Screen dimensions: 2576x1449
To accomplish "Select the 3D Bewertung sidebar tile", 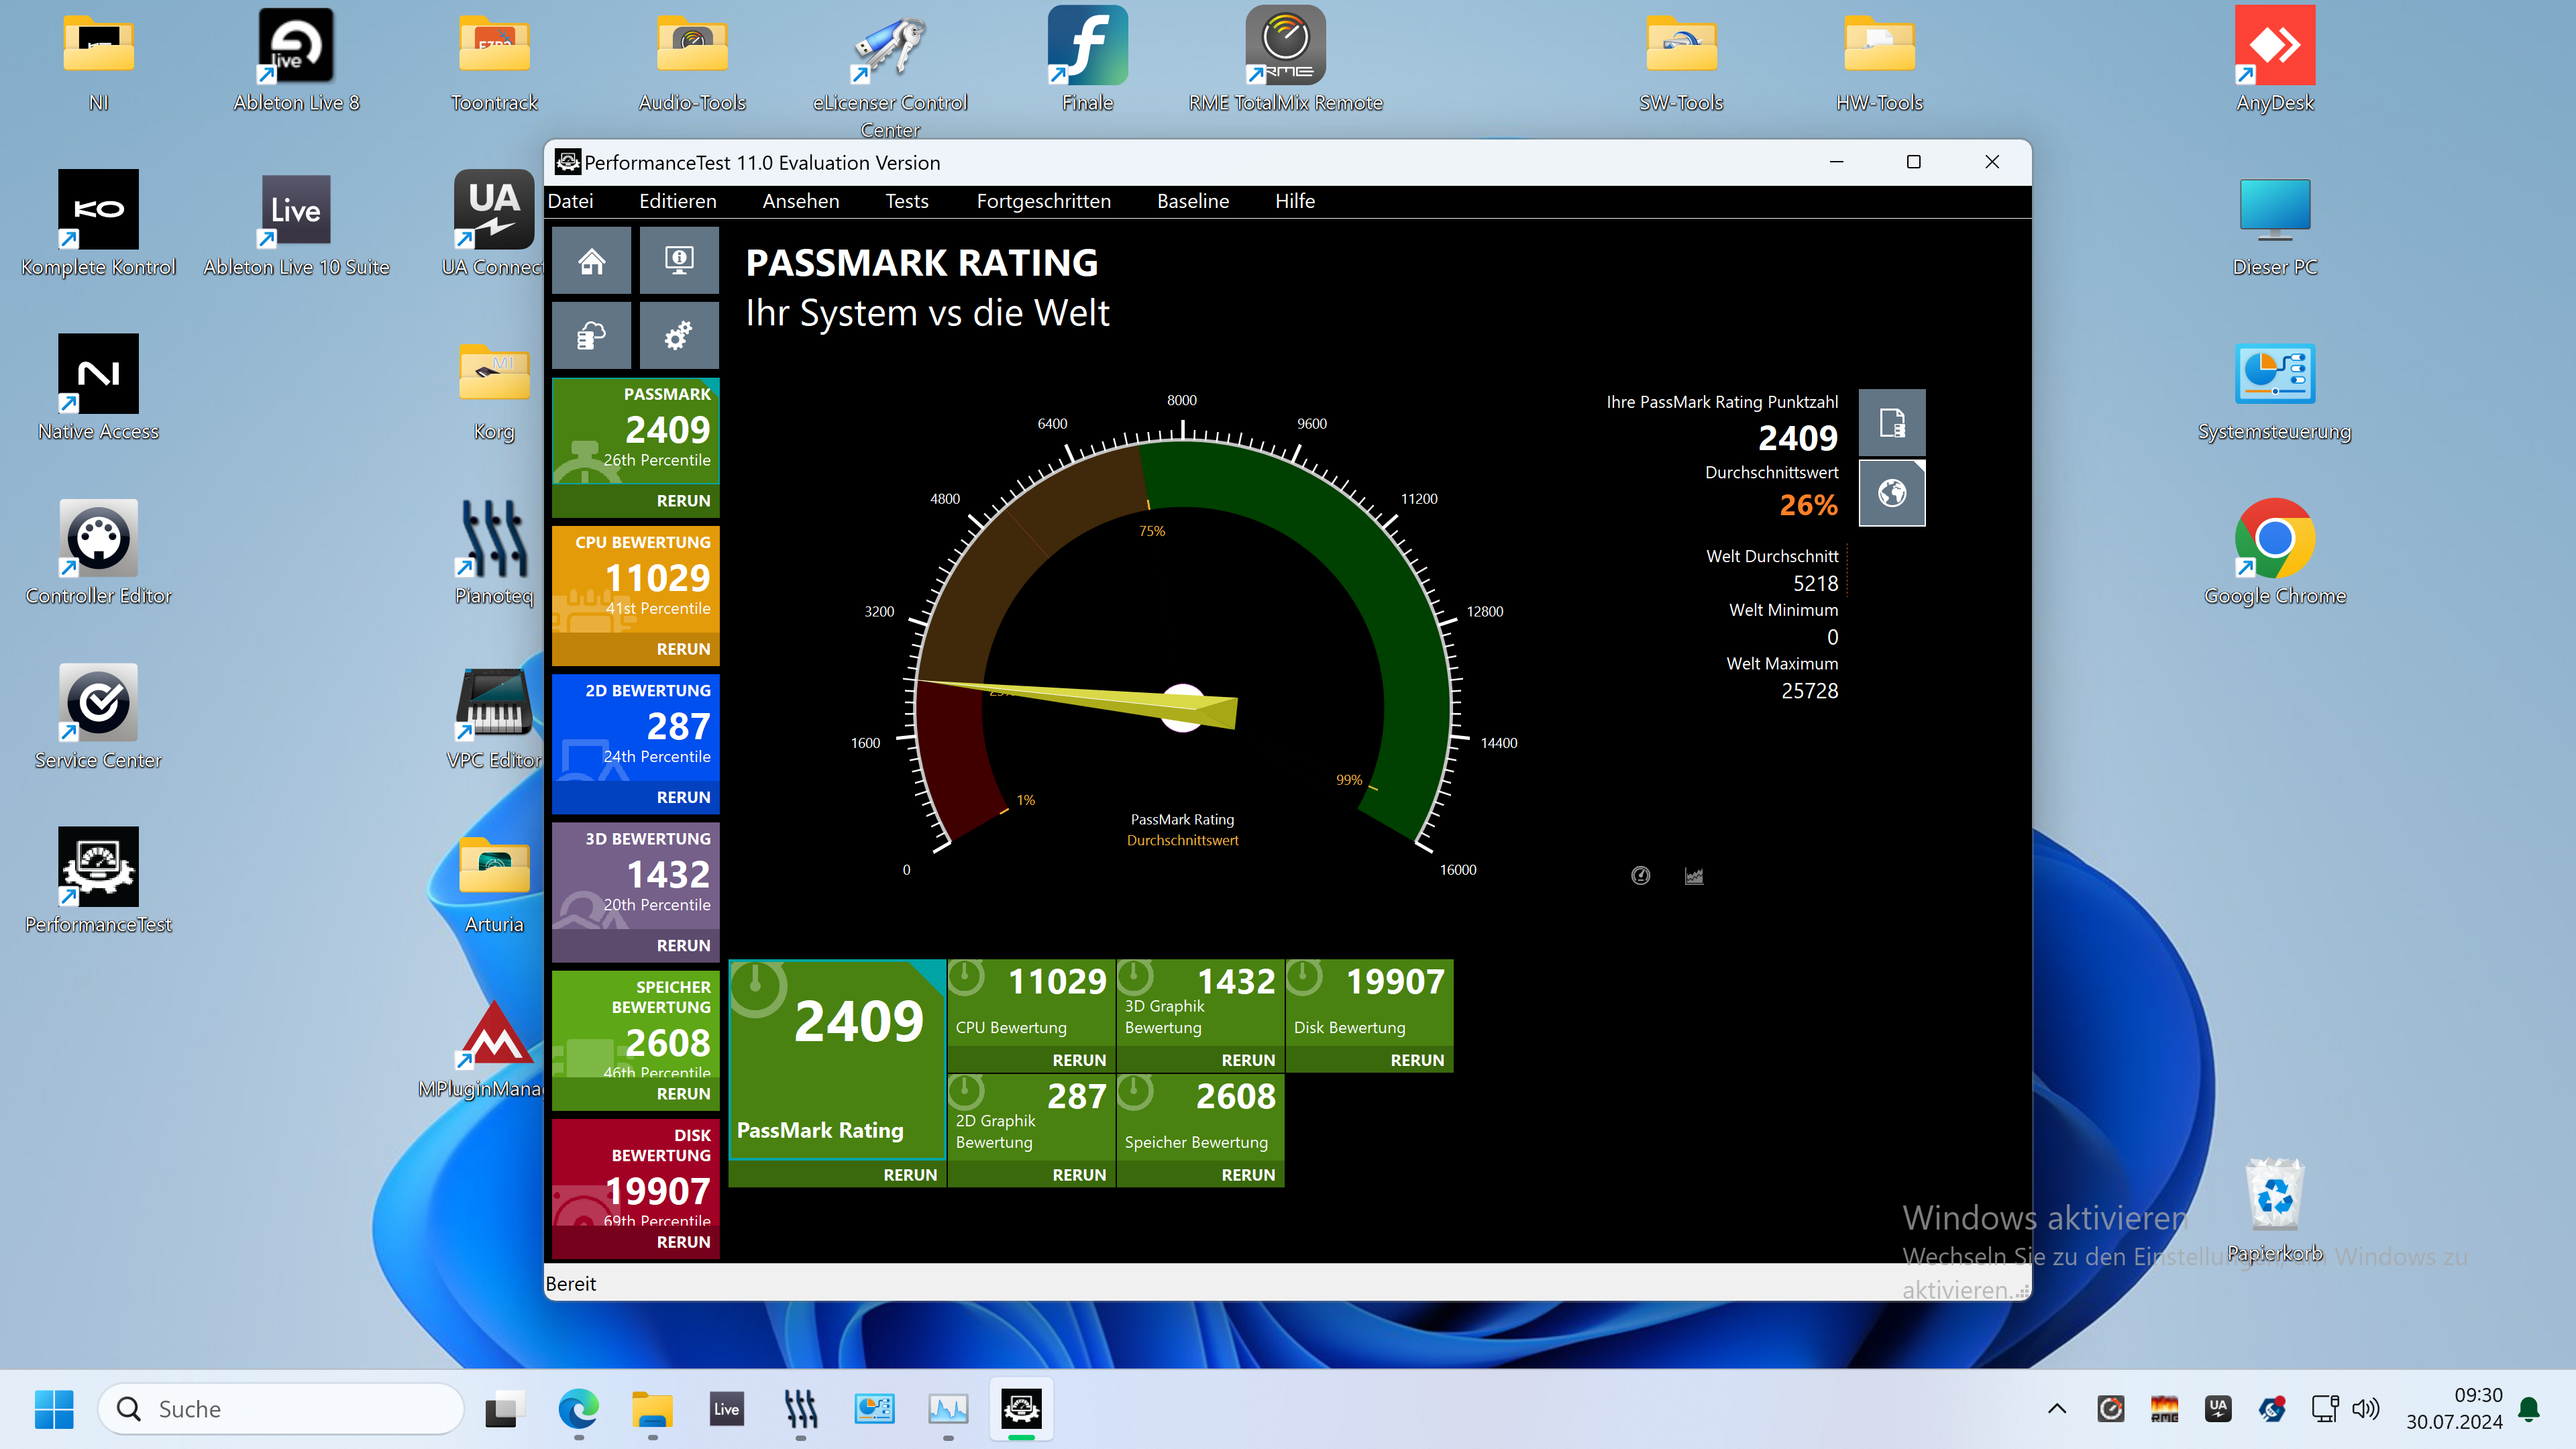I will 636,875.
